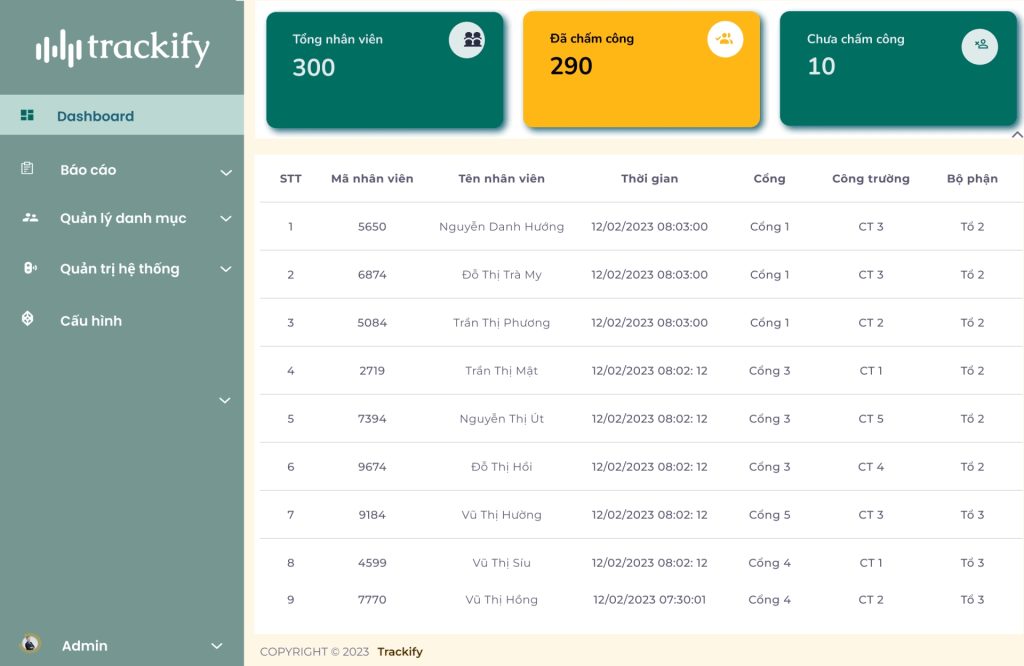Image resolution: width=1024 pixels, height=666 pixels.
Task: Click the Quản trị hệ thống icon
Action: tap(29, 268)
